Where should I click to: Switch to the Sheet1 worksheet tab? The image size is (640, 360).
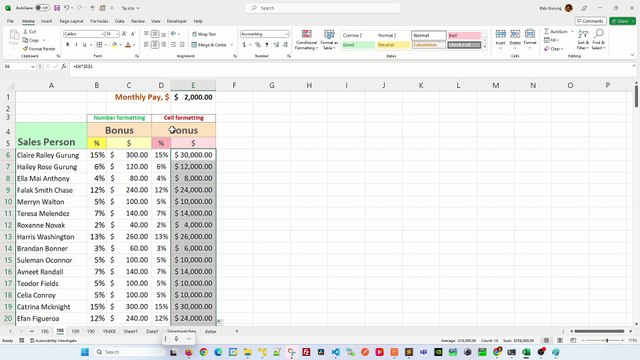(x=131, y=331)
